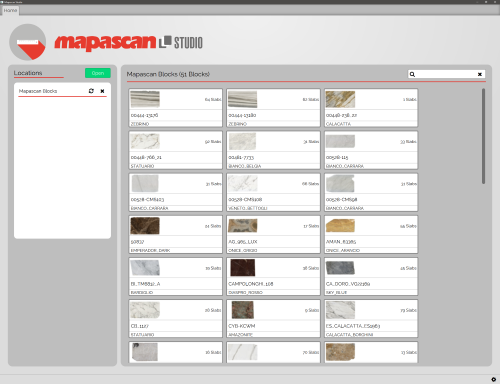The width and height of the screenshot is (500, 384).
Task: Click the magnifier search icon
Action: [x=412, y=74]
